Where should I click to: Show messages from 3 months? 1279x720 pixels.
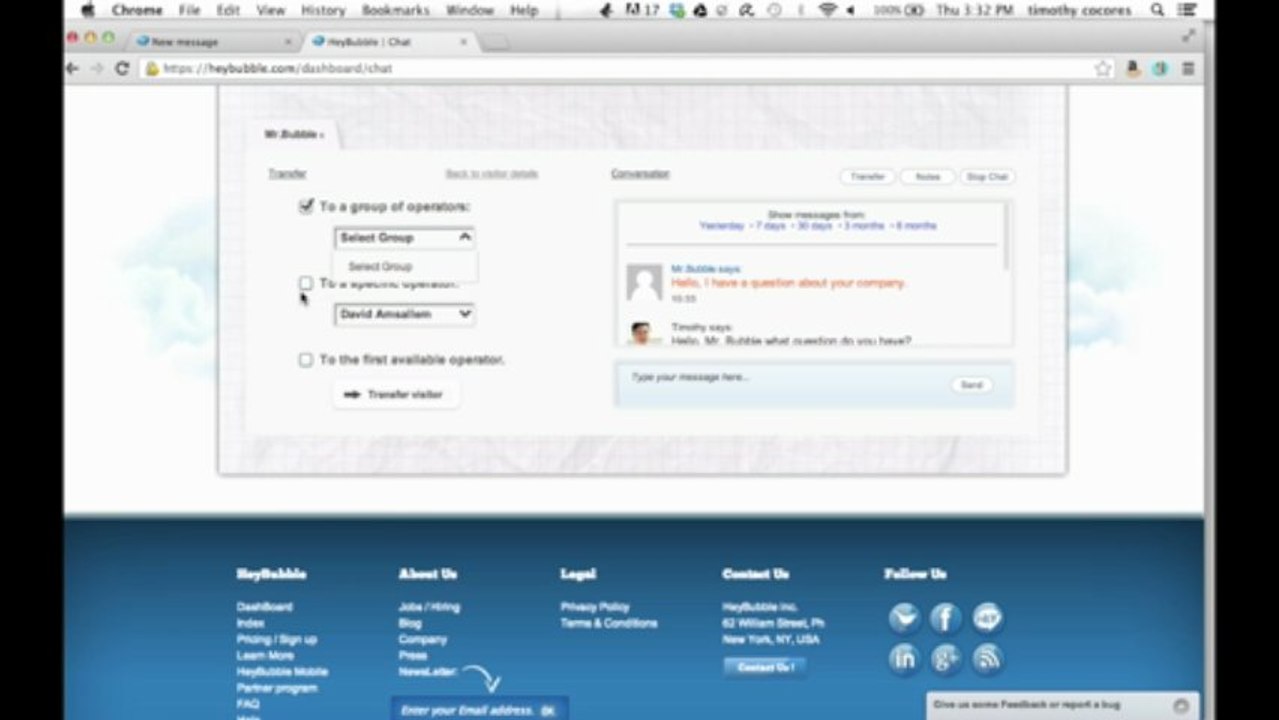(x=864, y=226)
